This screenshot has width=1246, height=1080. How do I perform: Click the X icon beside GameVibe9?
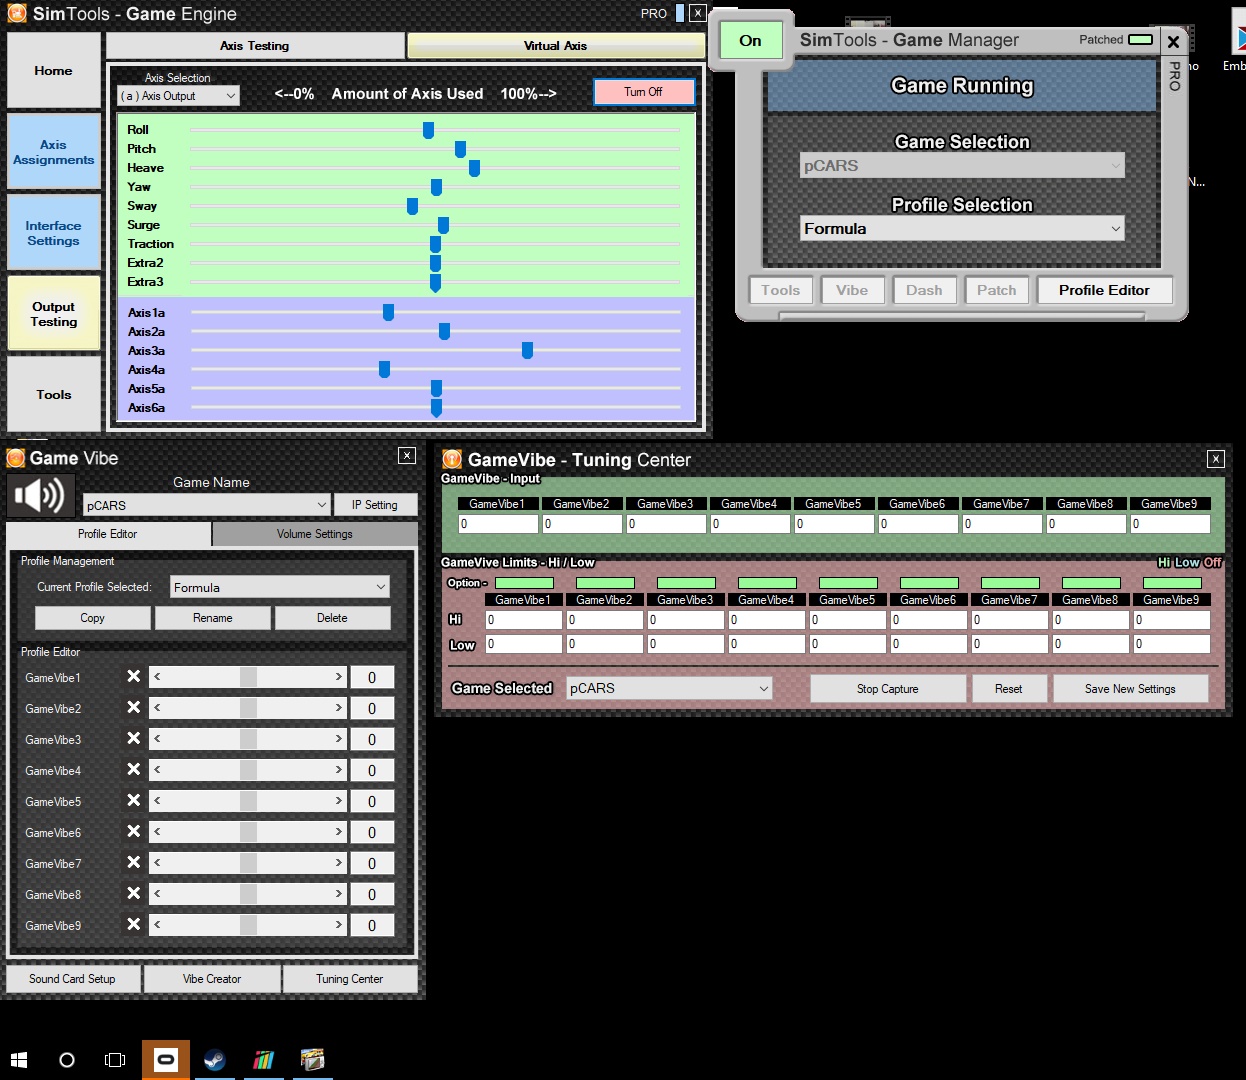(134, 925)
